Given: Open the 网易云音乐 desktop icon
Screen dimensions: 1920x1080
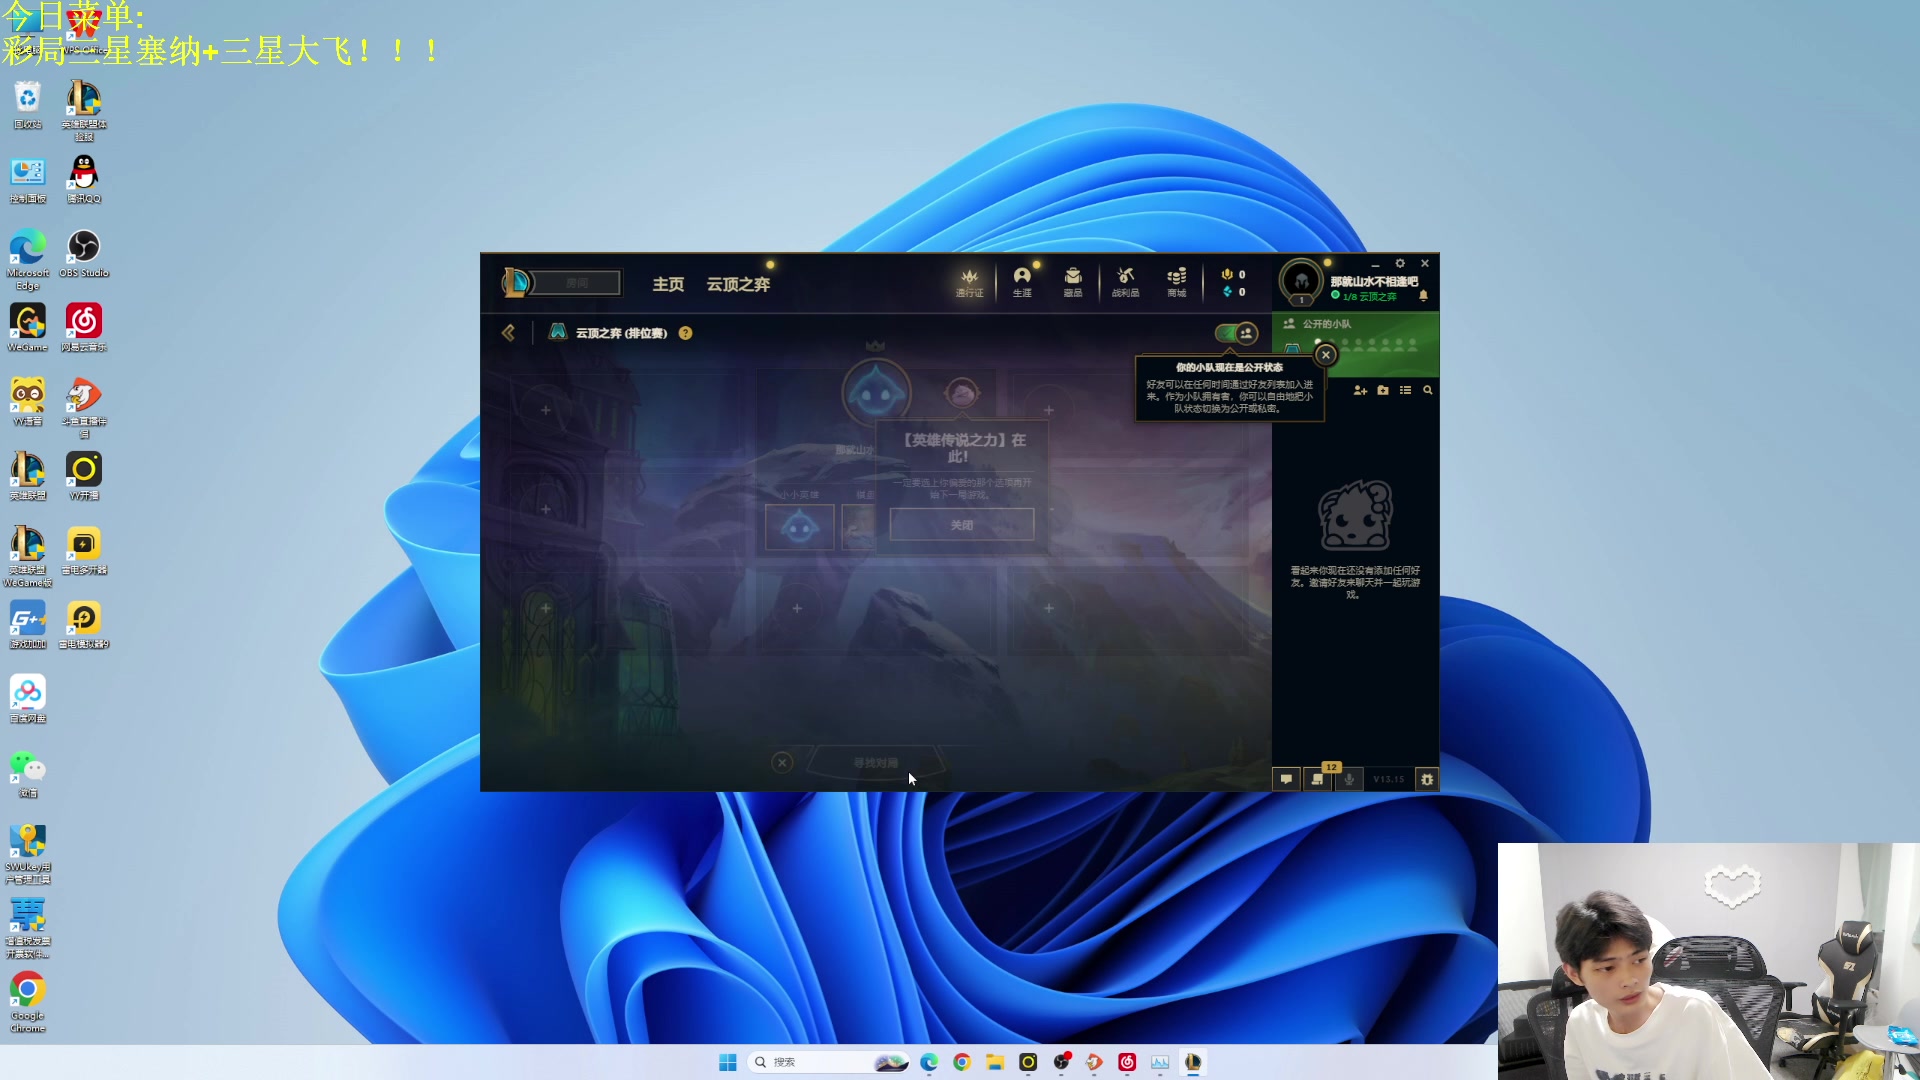Looking at the screenshot, I should click(84, 328).
